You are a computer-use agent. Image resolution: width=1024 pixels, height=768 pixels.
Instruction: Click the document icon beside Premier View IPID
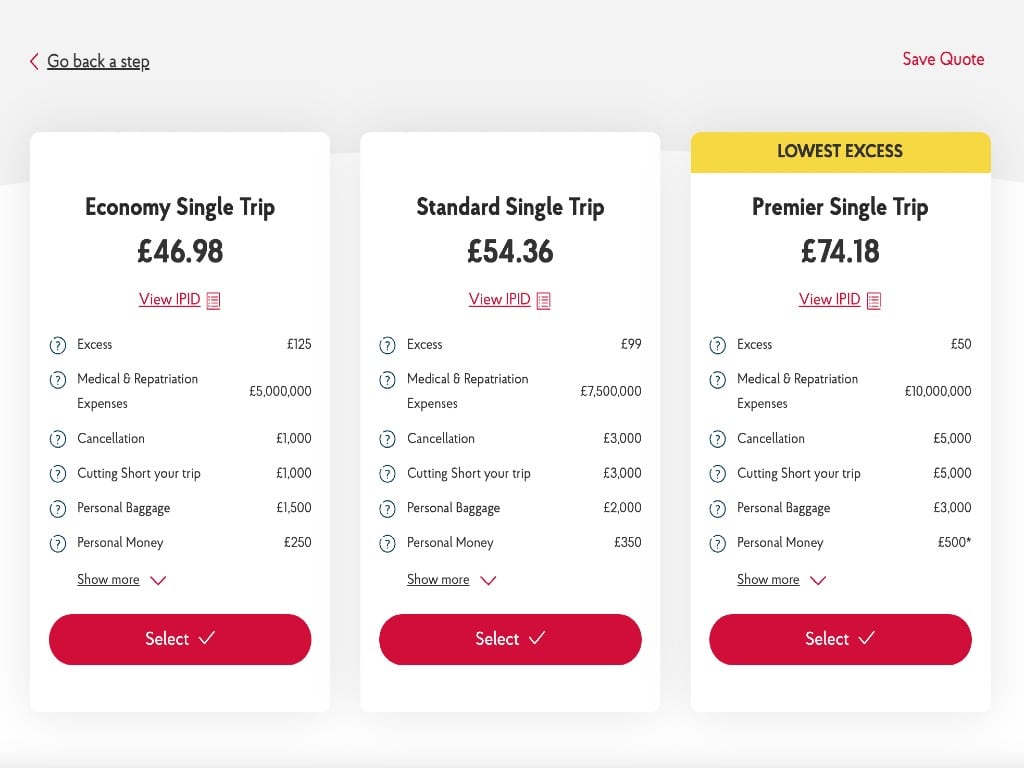(872, 299)
